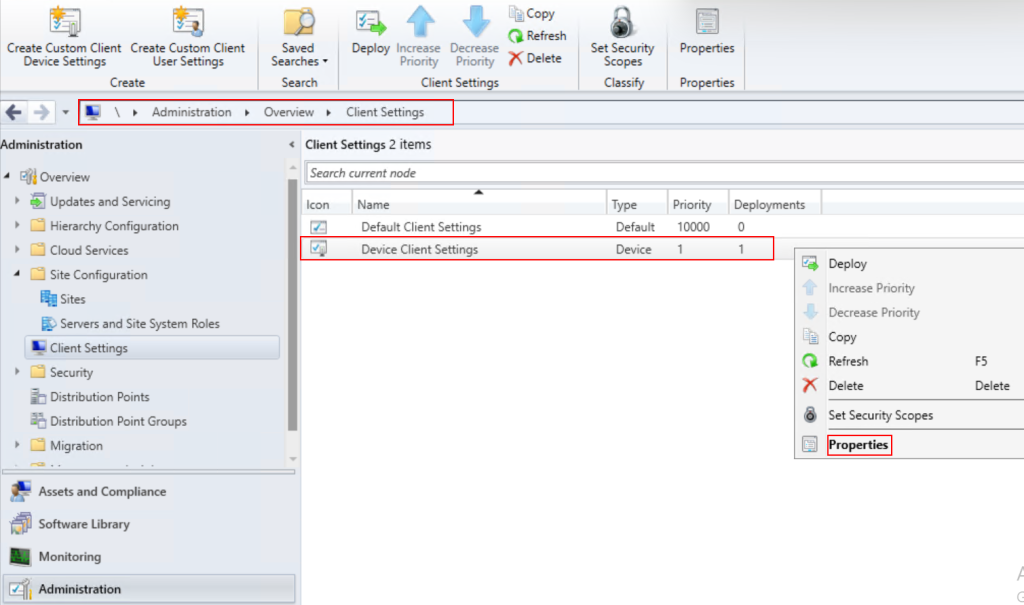Choose Properties in the context menu
Image resolution: width=1024 pixels, height=605 pixels.
coord(858,445)
